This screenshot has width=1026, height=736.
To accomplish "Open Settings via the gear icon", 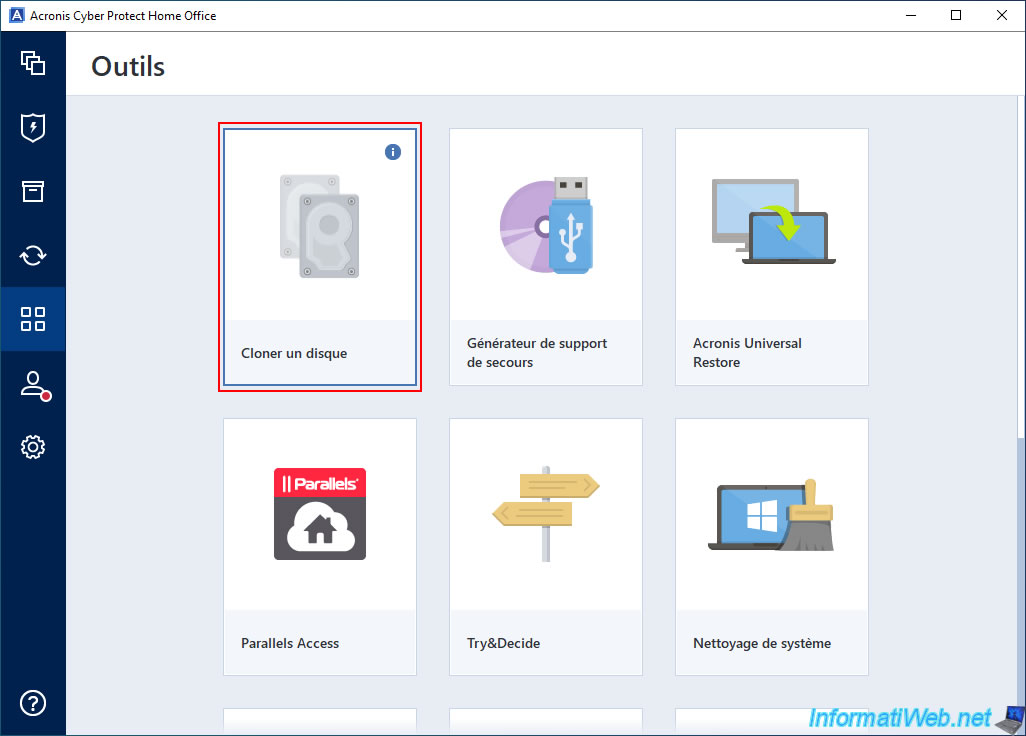I will pyautogui.click(x=33, y=447).
